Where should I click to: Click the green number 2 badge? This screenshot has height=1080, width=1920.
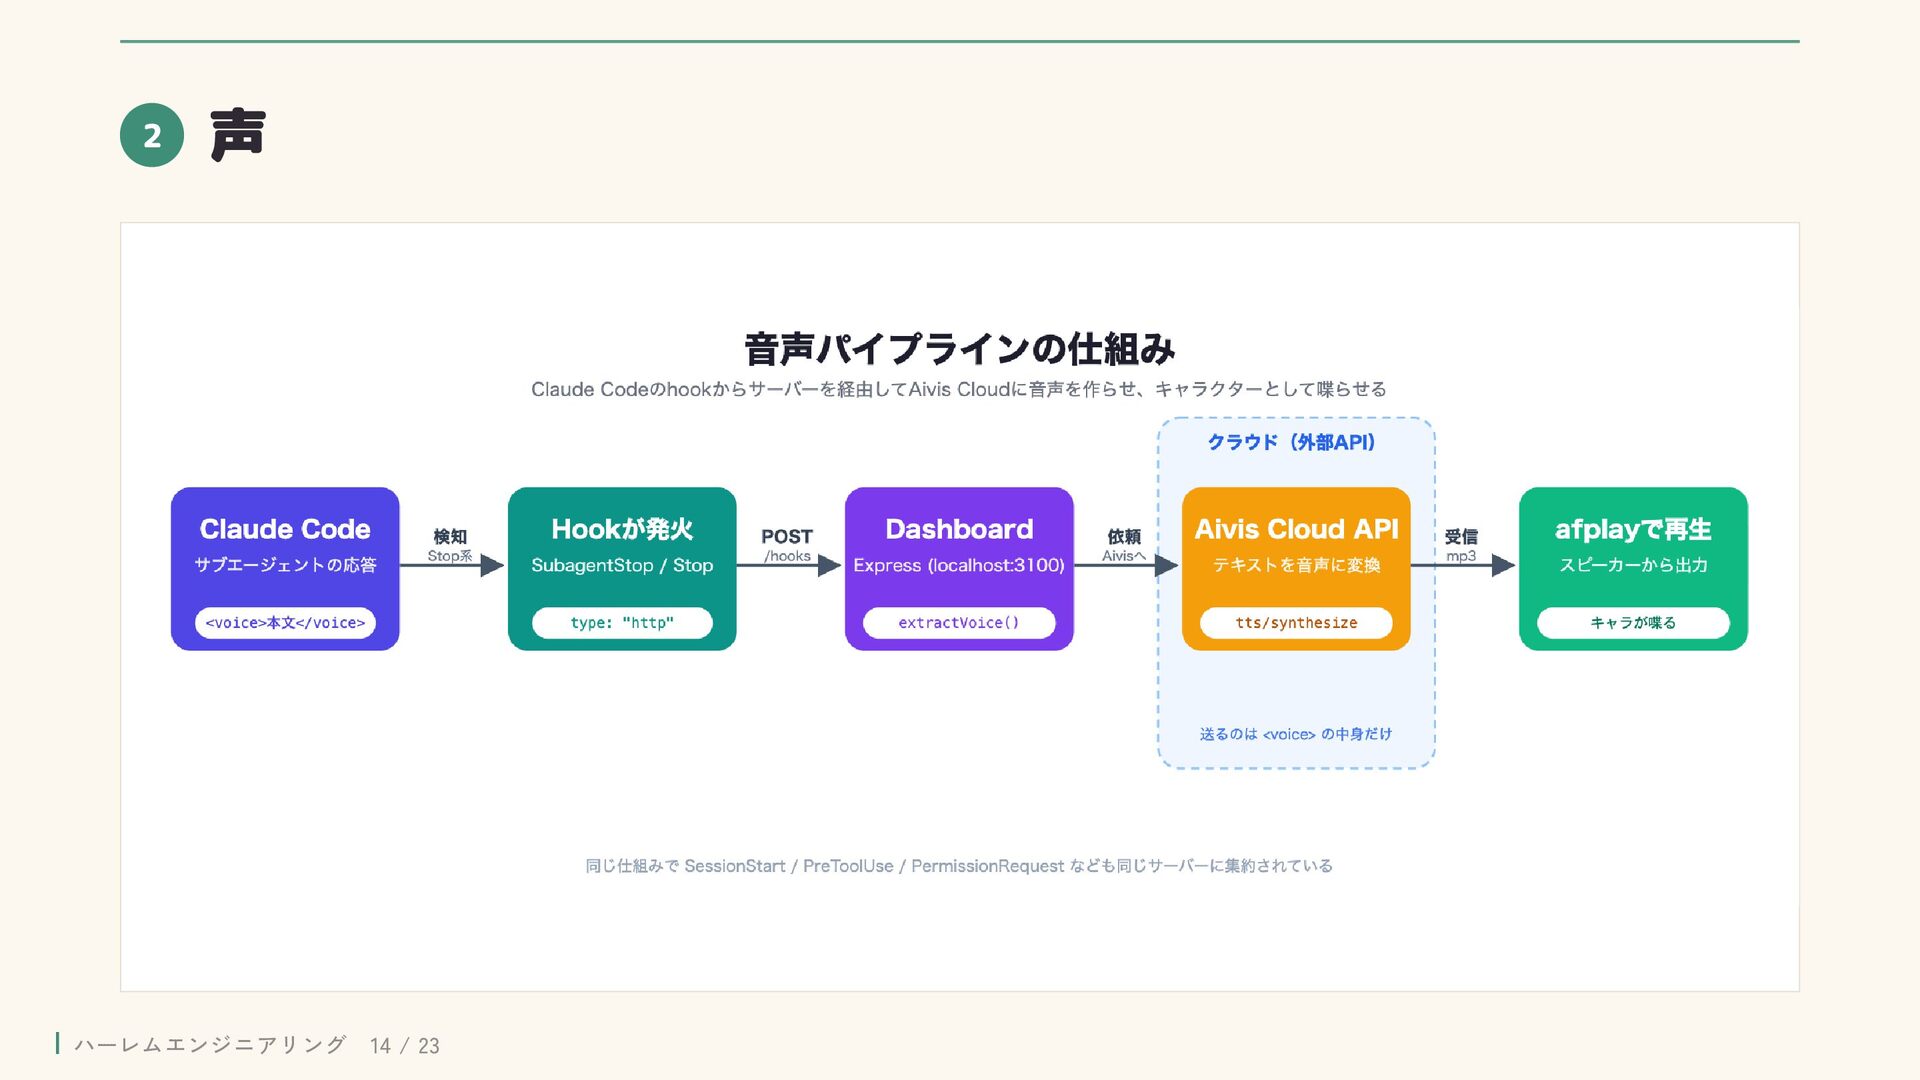[152, 135]
